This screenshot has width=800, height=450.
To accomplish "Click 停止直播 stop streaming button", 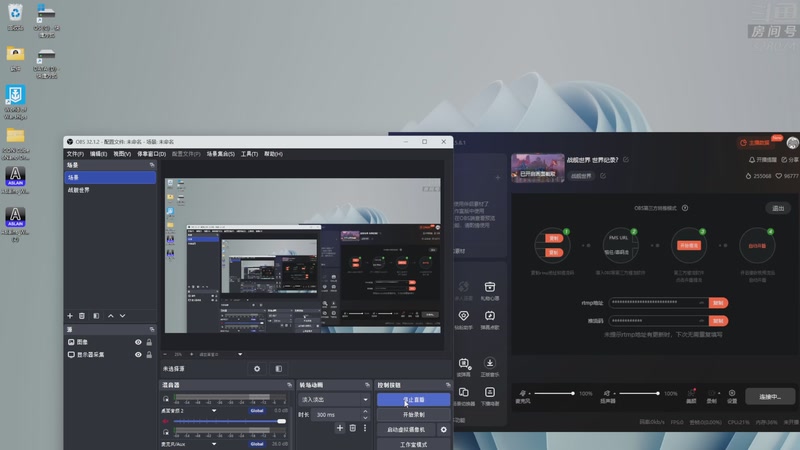I will (413, 399).
